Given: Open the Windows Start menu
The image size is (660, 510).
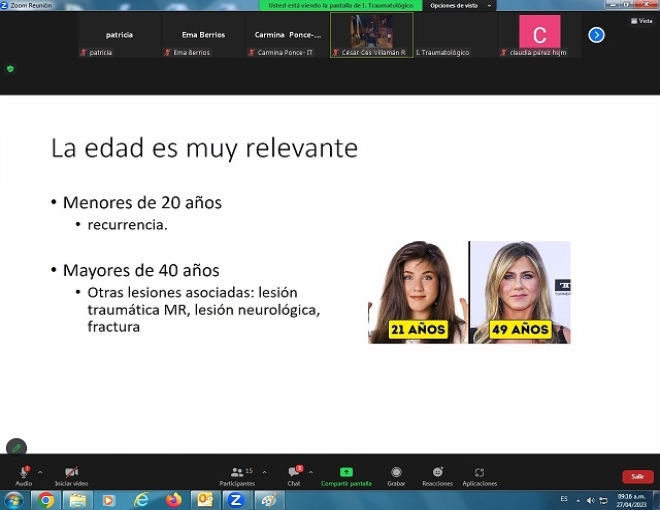Looking at the screenshot, I should [x=13, y=500].
